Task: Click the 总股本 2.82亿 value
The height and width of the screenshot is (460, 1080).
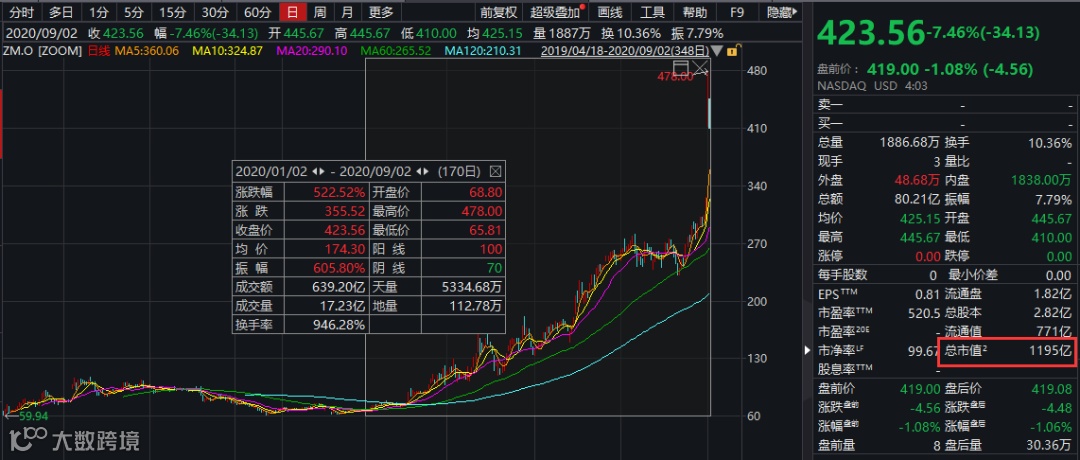Action: point(1051,313)
